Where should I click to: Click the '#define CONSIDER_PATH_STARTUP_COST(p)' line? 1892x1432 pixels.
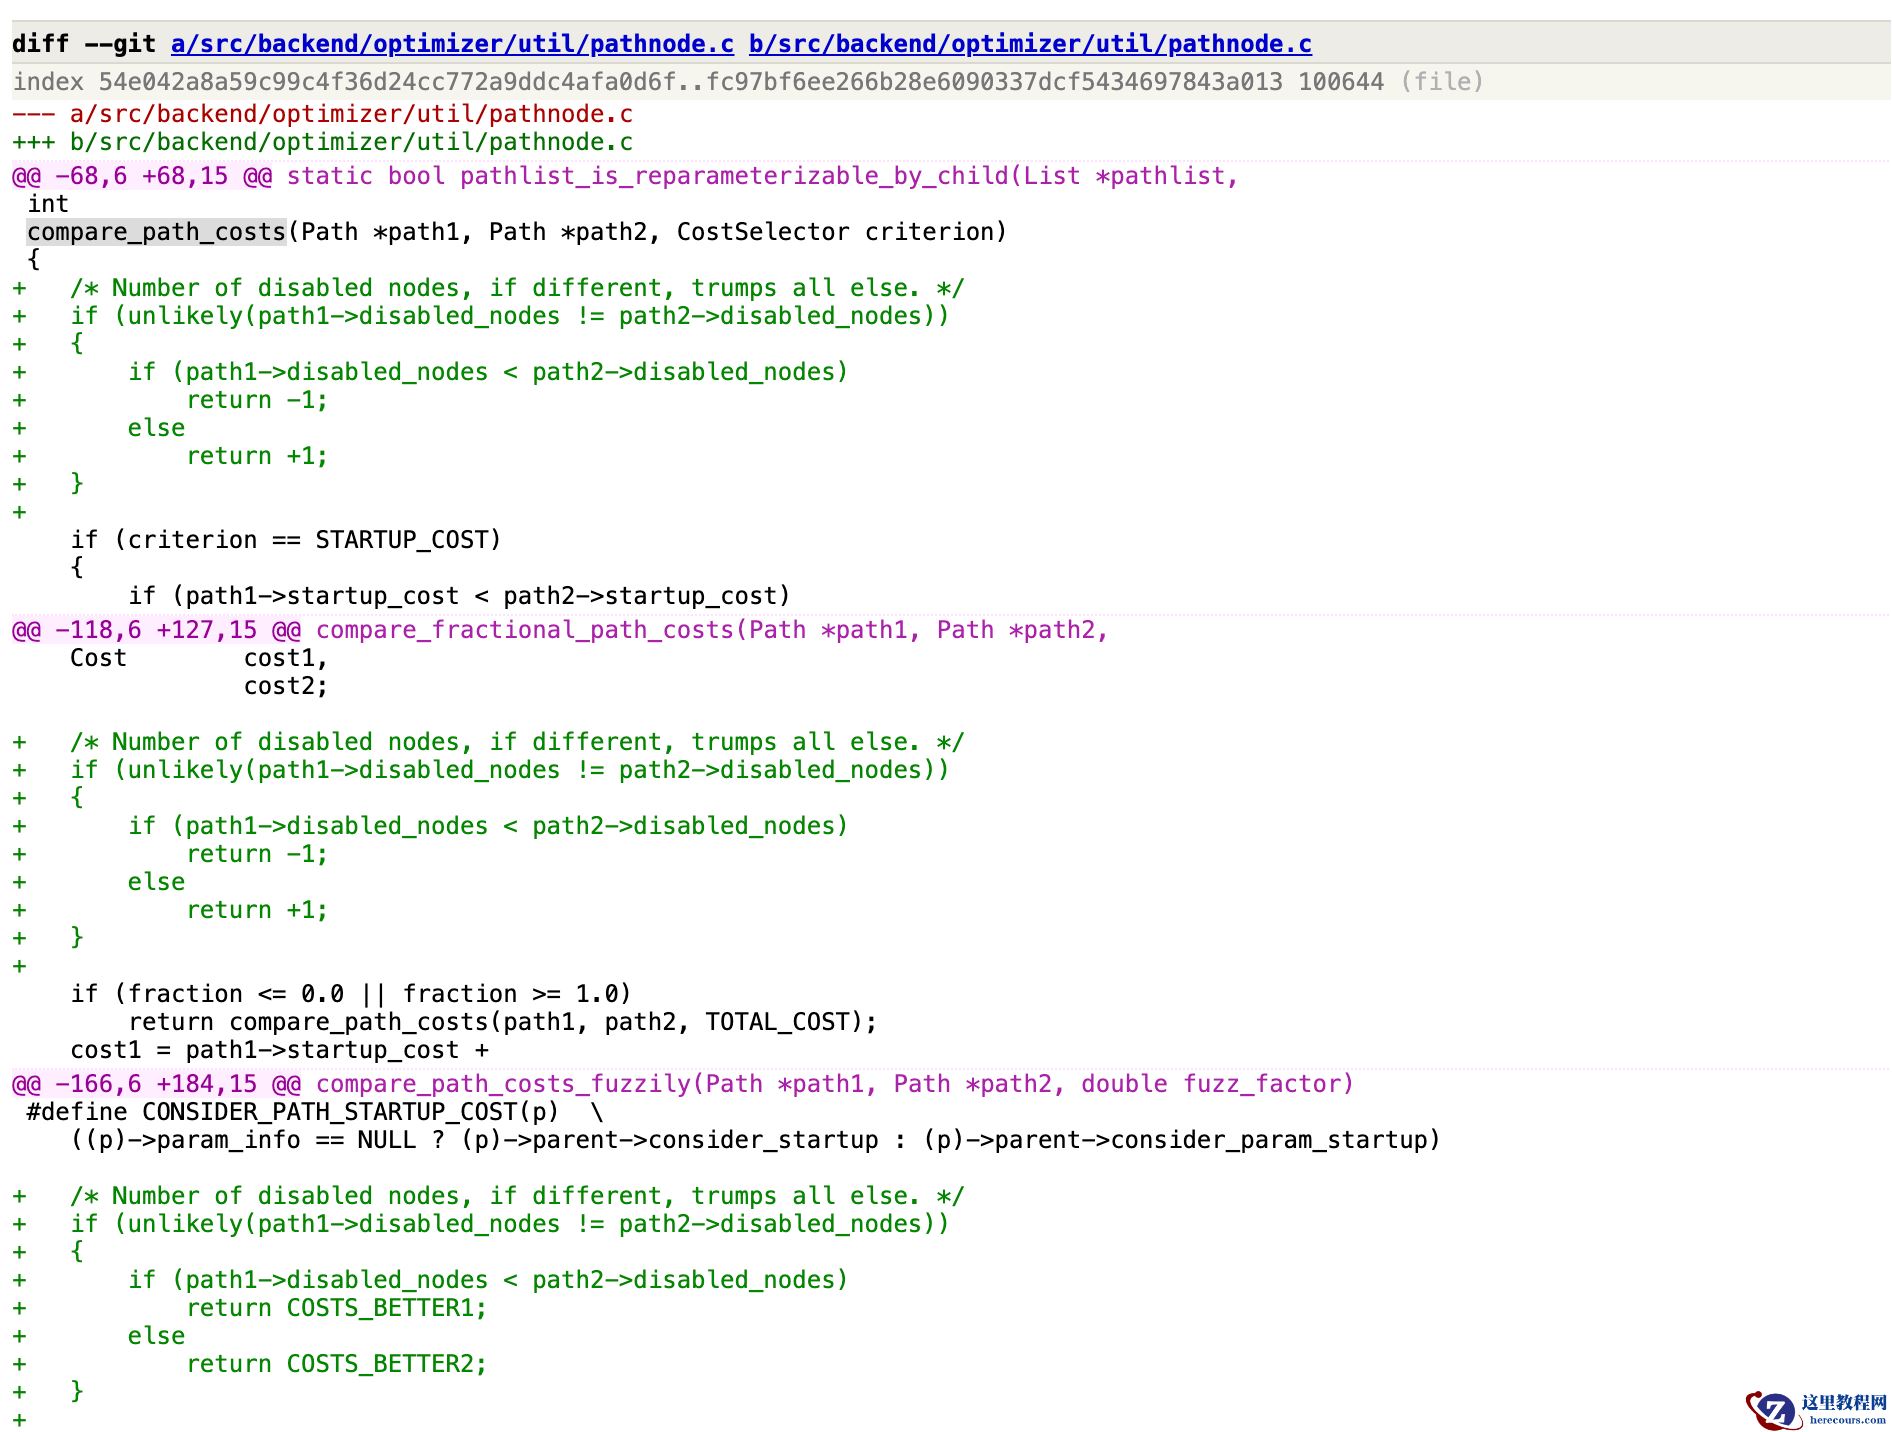pyautogui.click(x=315, y=1112)
